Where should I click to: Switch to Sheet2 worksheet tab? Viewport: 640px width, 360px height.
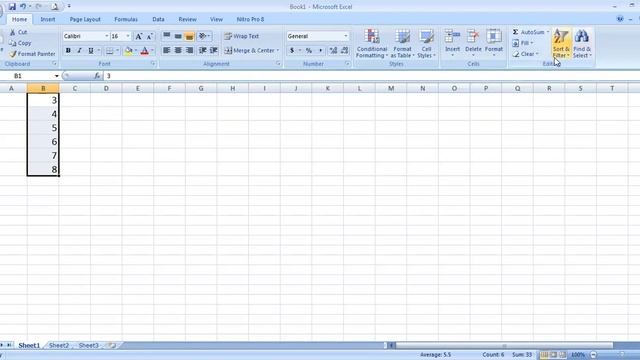click(x=59, y=345)
